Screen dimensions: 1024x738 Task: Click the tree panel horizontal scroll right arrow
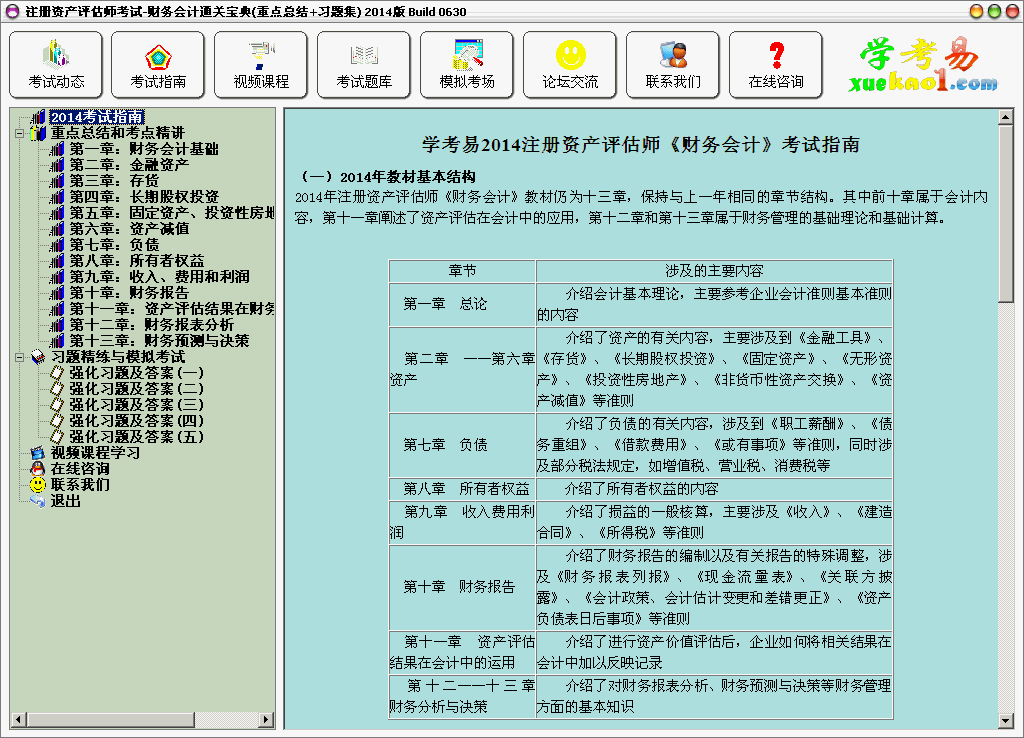point(267,720)
